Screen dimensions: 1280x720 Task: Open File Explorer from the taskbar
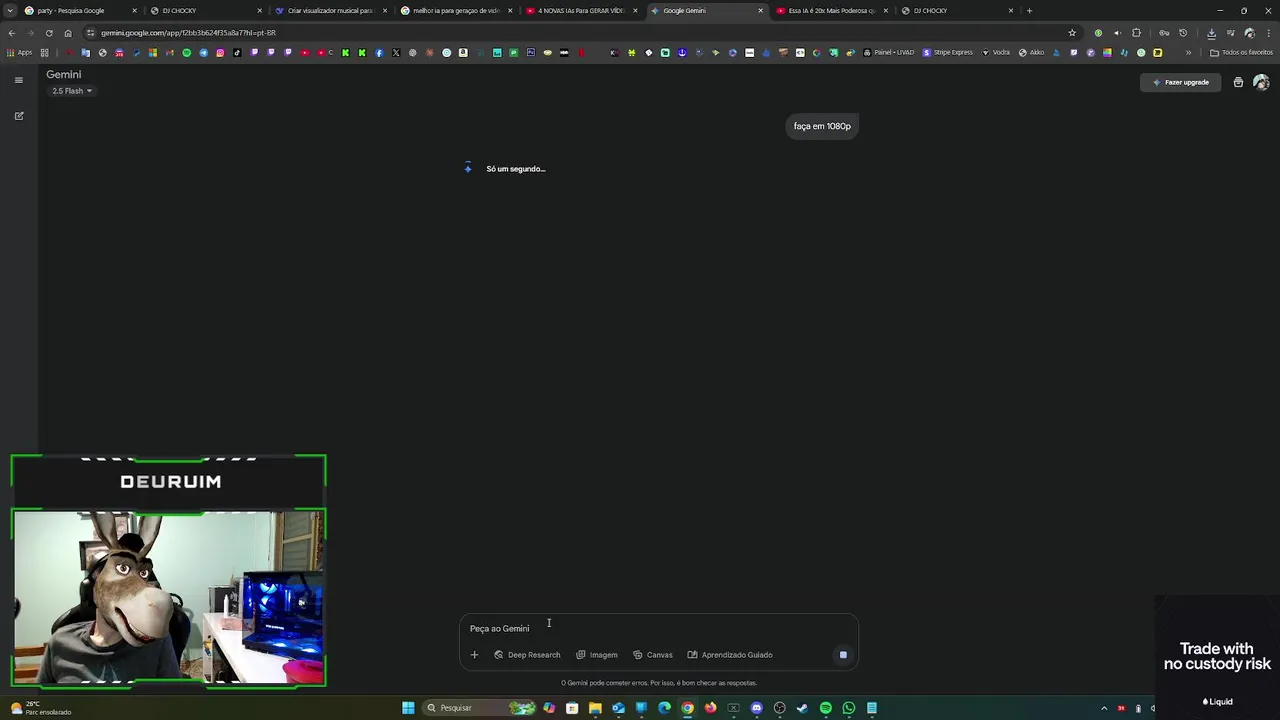(x=595, y=708)
